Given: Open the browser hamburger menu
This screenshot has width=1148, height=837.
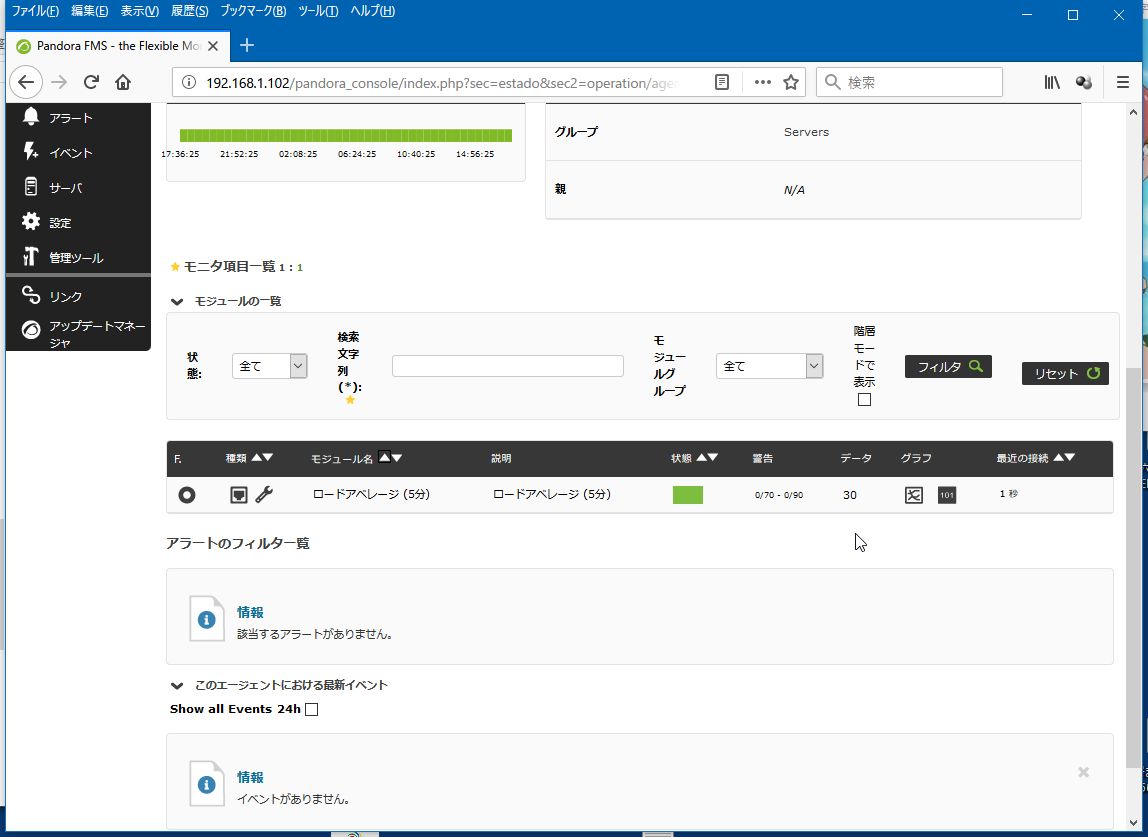Looking at the screenshot, I should pyautogui.click(x=1122, y=82).
